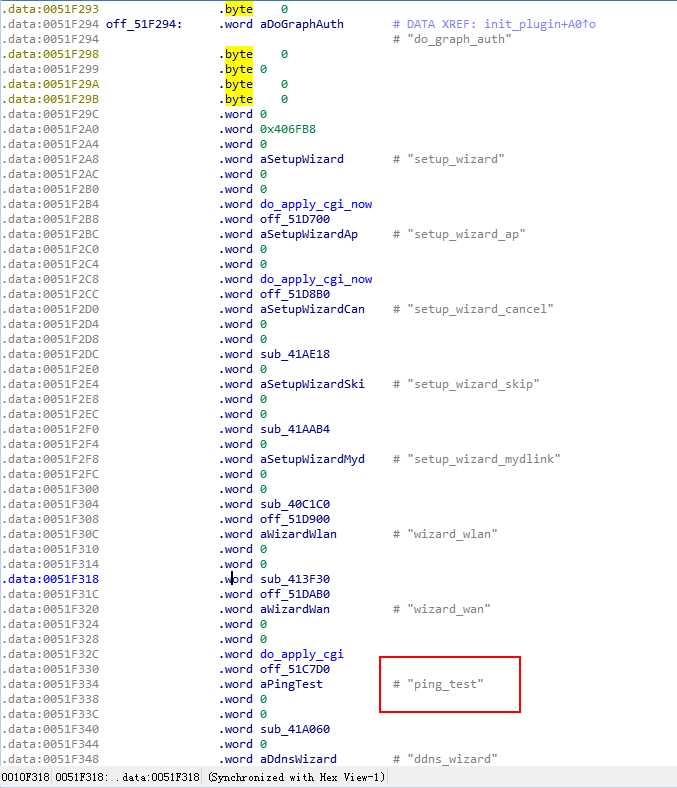
Task: Select the aSetupWizardAp symbol
Action: (x=308, y=234)
